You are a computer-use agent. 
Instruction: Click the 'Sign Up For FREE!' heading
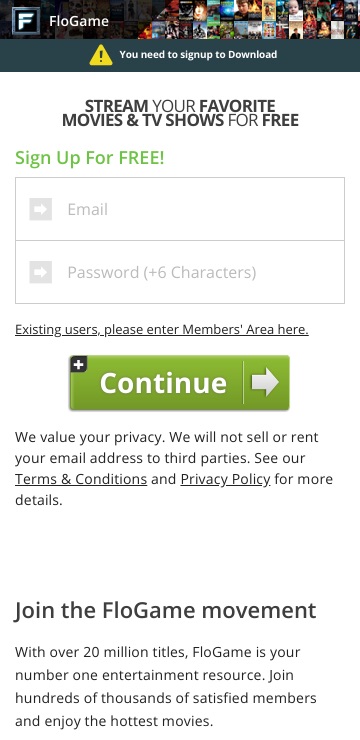[x=90, y=158]
